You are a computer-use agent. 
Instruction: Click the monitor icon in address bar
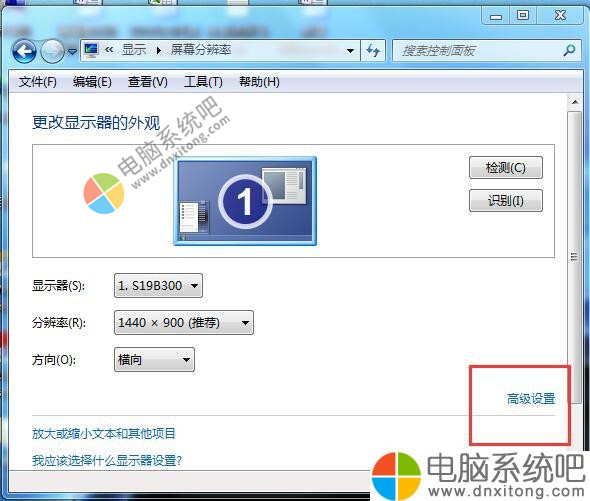[91, 50]
